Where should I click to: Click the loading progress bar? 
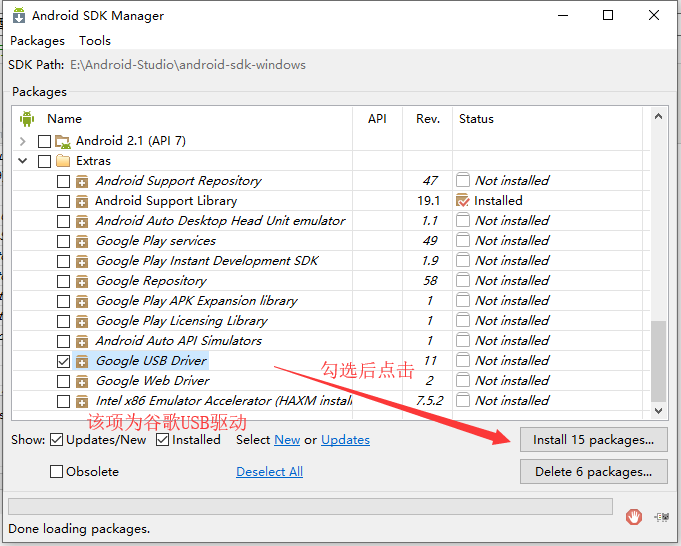(x=310, y=506)
